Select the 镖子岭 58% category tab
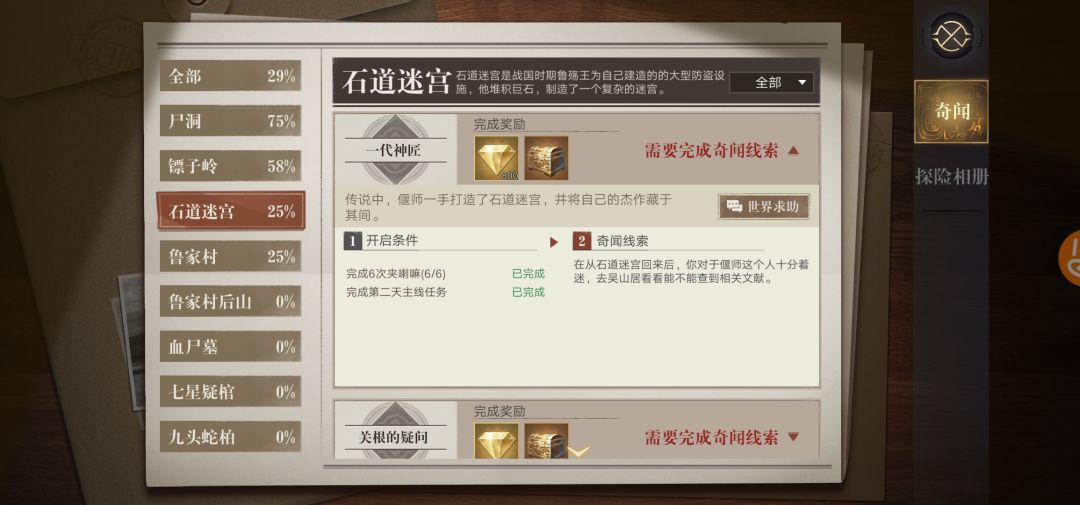Screen dimensions: 1080x505 [230, 166]
